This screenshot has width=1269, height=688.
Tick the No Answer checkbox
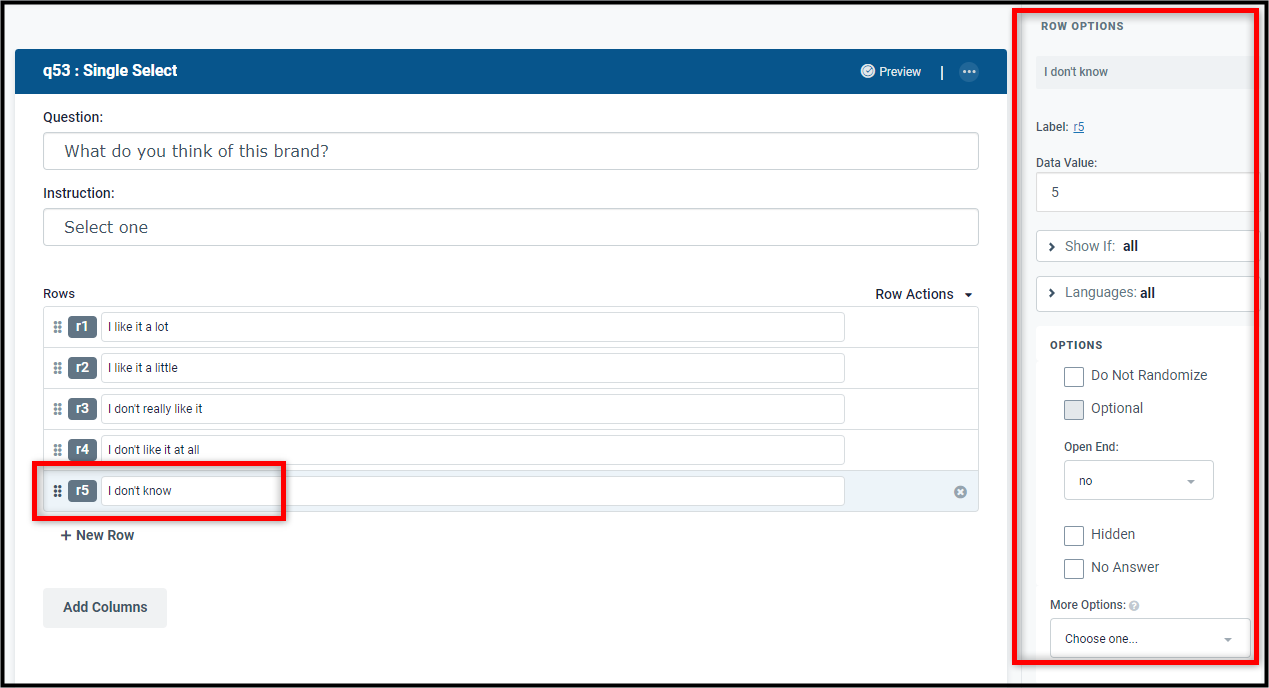[x=1074, y=569]
